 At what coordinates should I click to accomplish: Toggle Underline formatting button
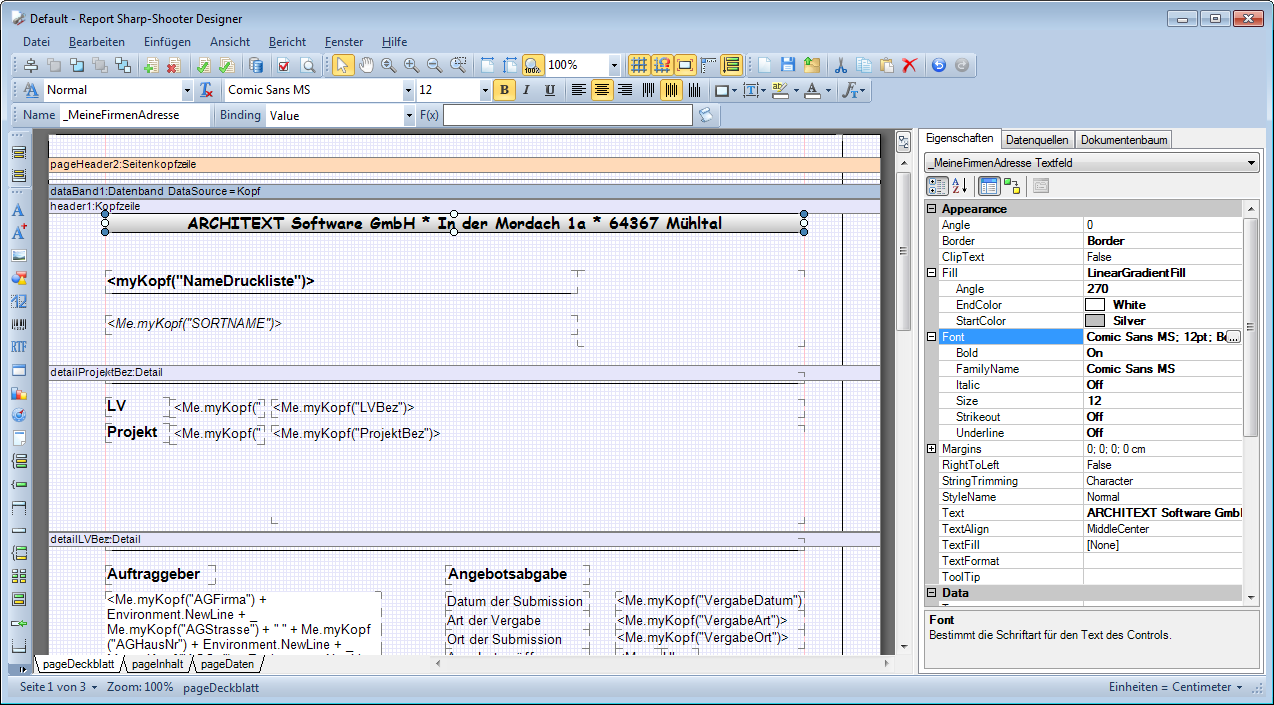click(x=550, y=90)
